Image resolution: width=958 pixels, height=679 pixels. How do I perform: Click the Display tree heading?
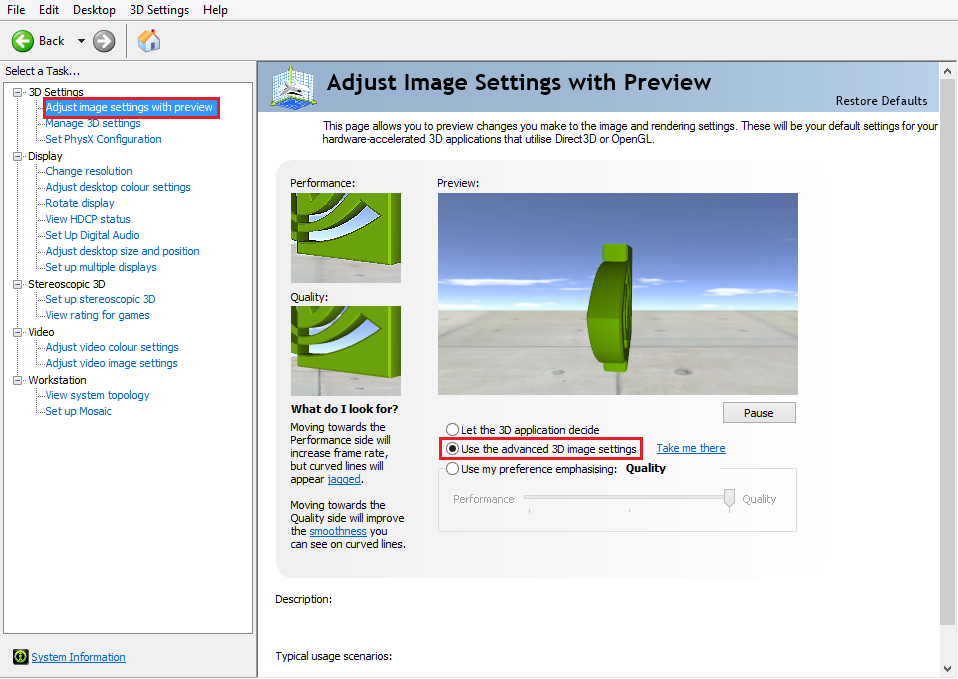(45, 156)
